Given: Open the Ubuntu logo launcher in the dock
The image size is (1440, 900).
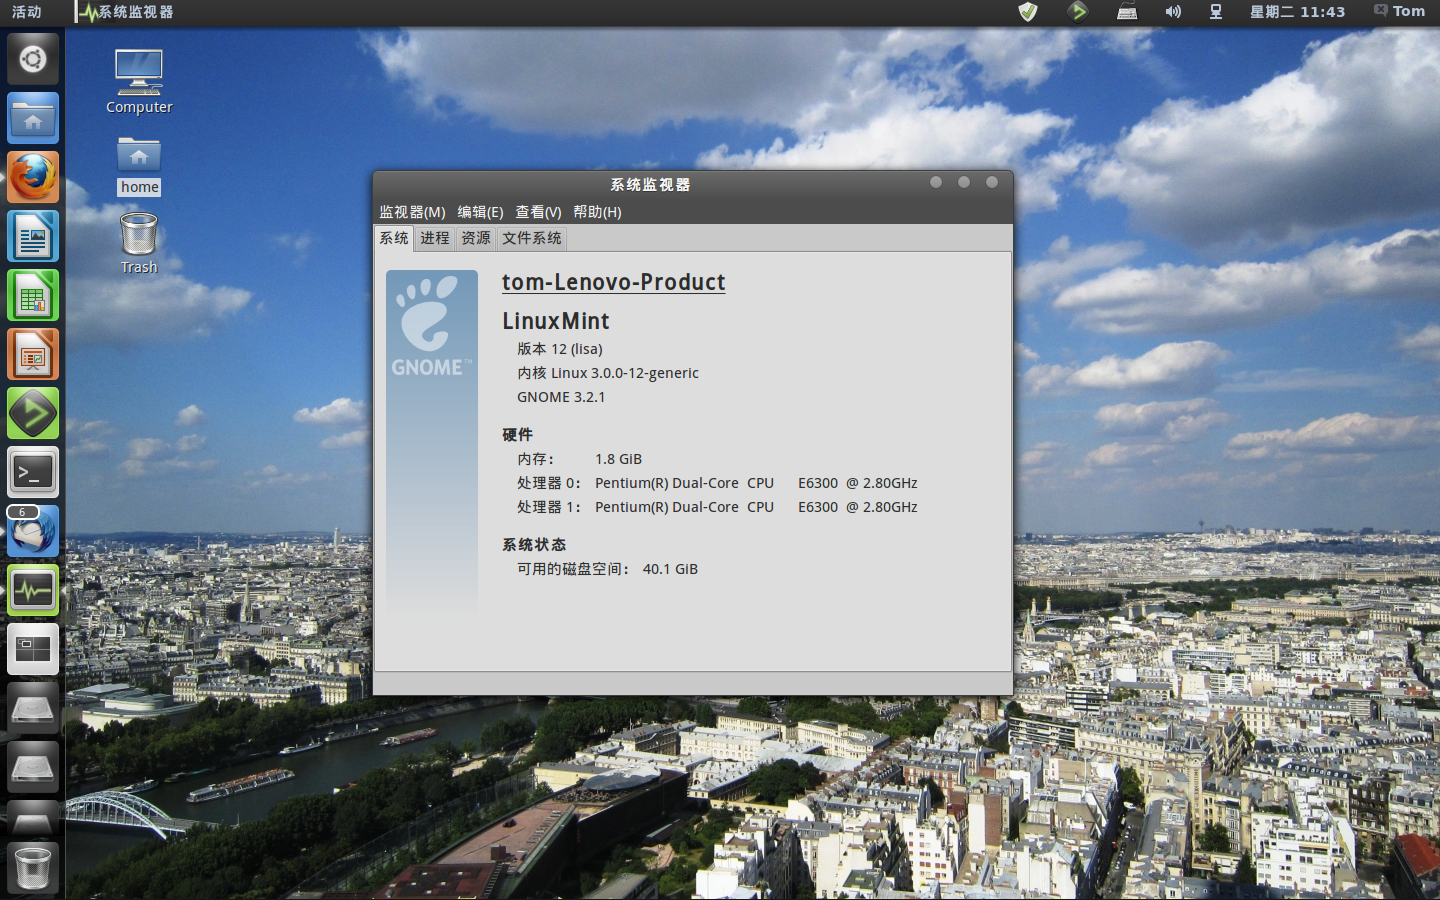Looking at the screenshot, I should [33, 59].
